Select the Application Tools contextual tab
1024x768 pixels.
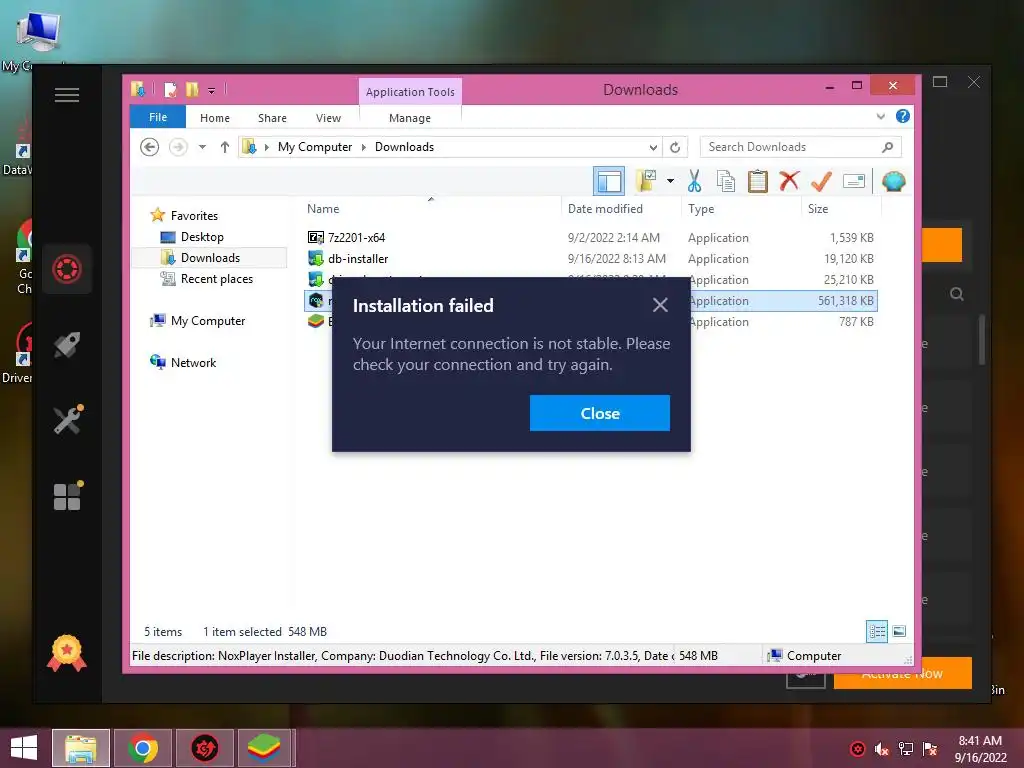coord(410,92)
